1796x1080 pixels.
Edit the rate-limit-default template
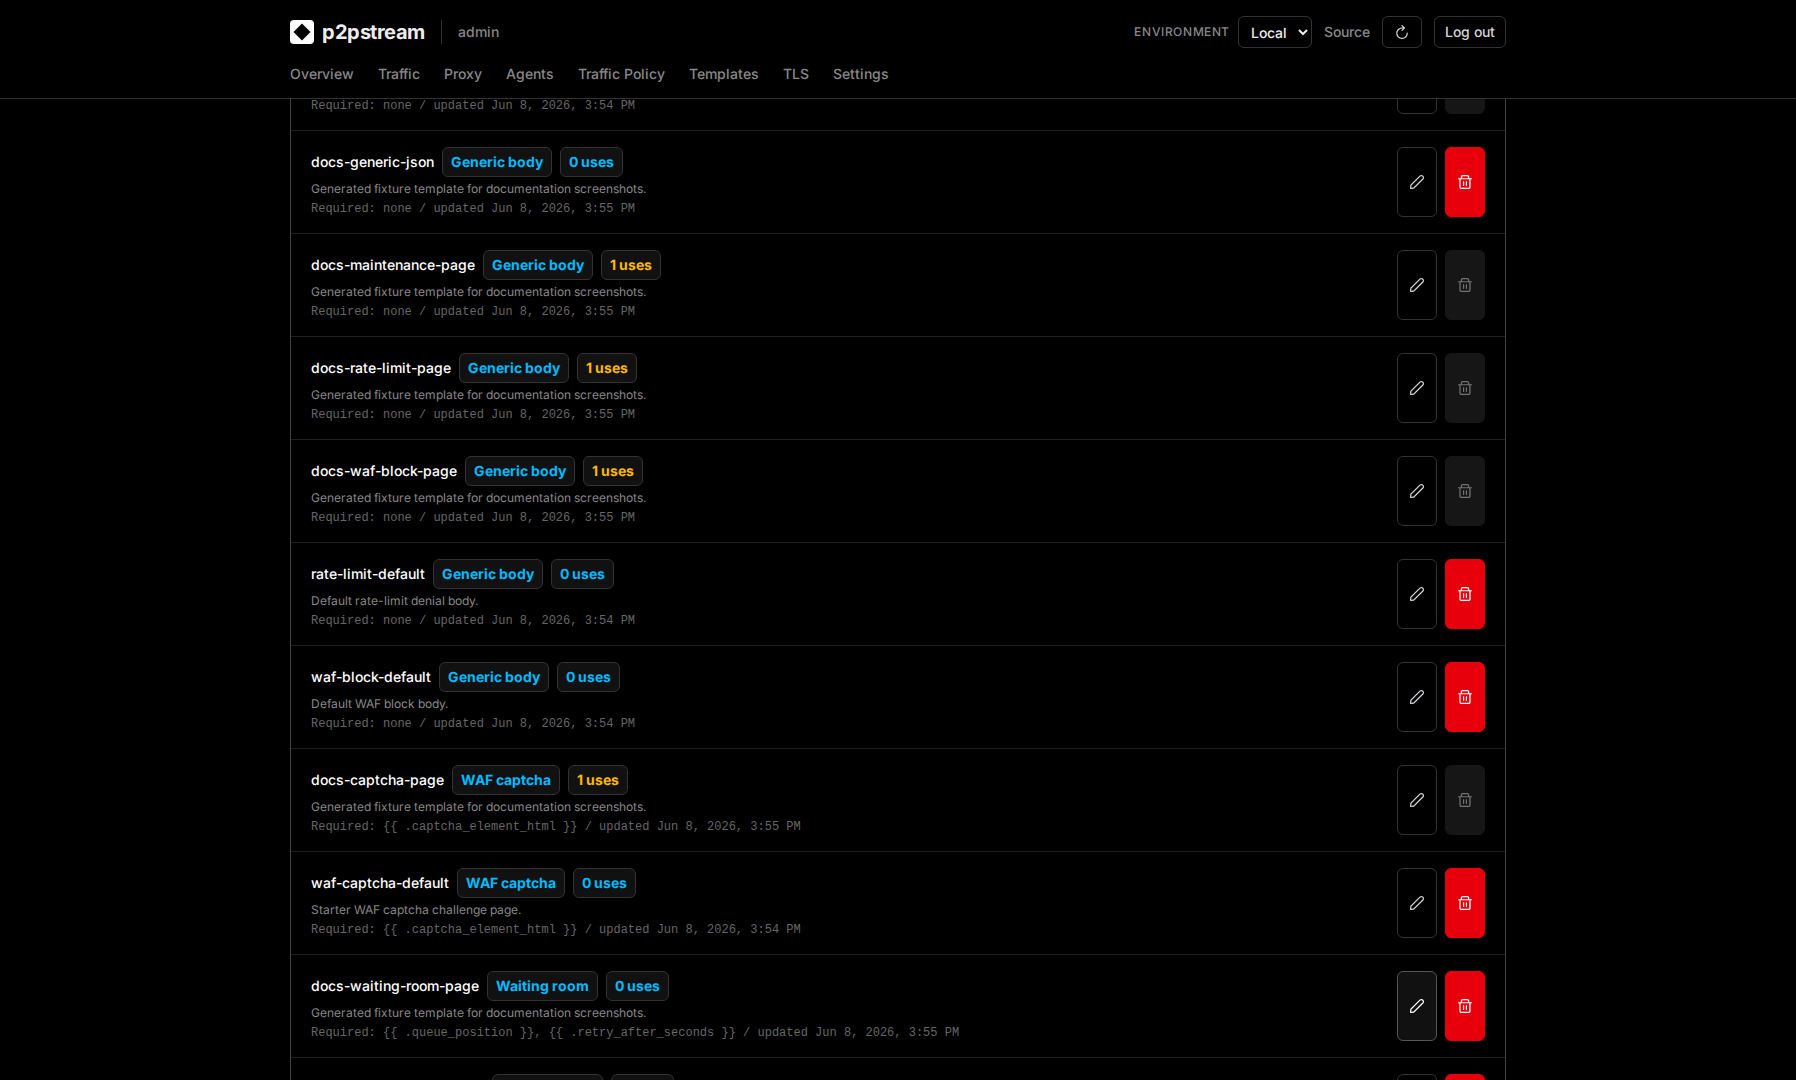point(1417,594)
